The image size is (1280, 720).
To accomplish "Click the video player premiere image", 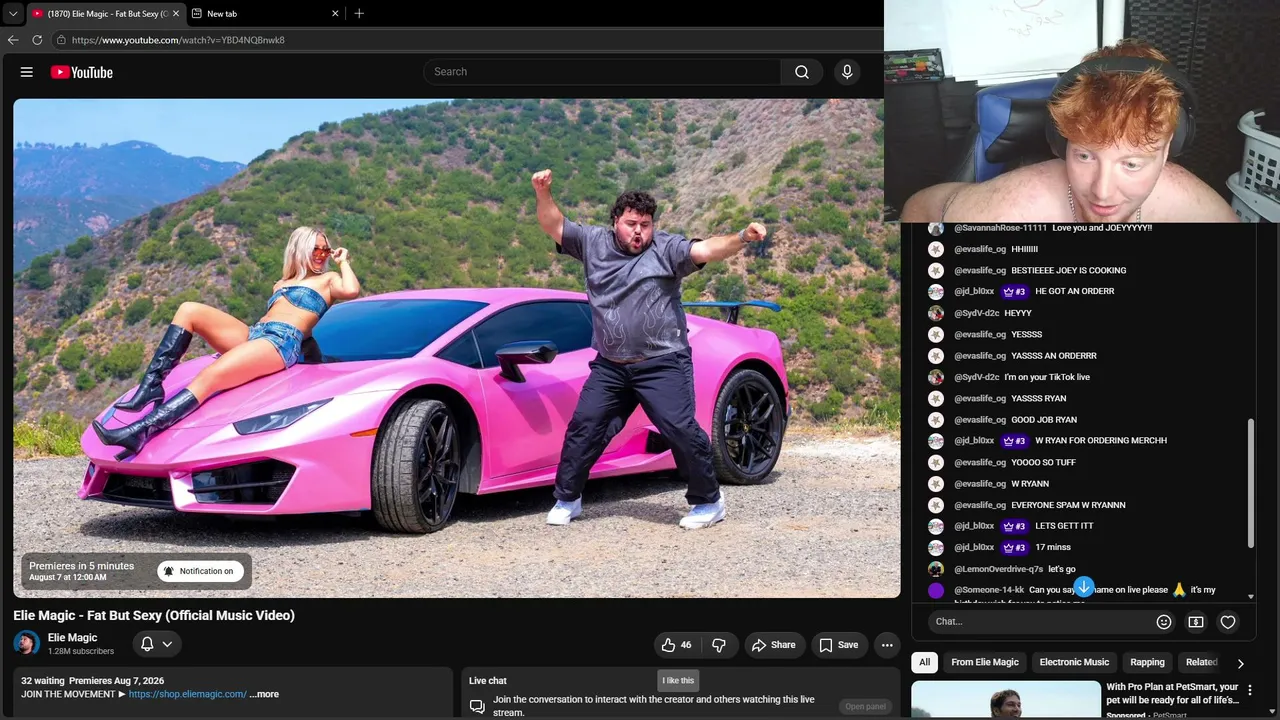I will 457,348.
